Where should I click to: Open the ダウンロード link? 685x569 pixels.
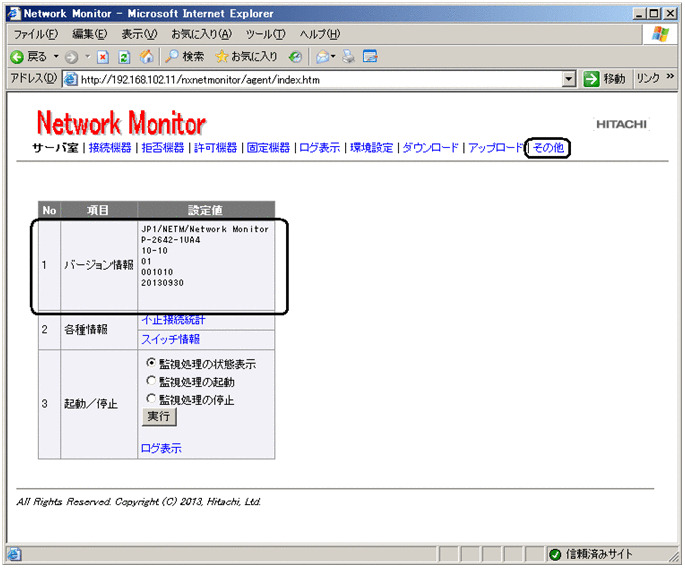click(x=431, y=148)
